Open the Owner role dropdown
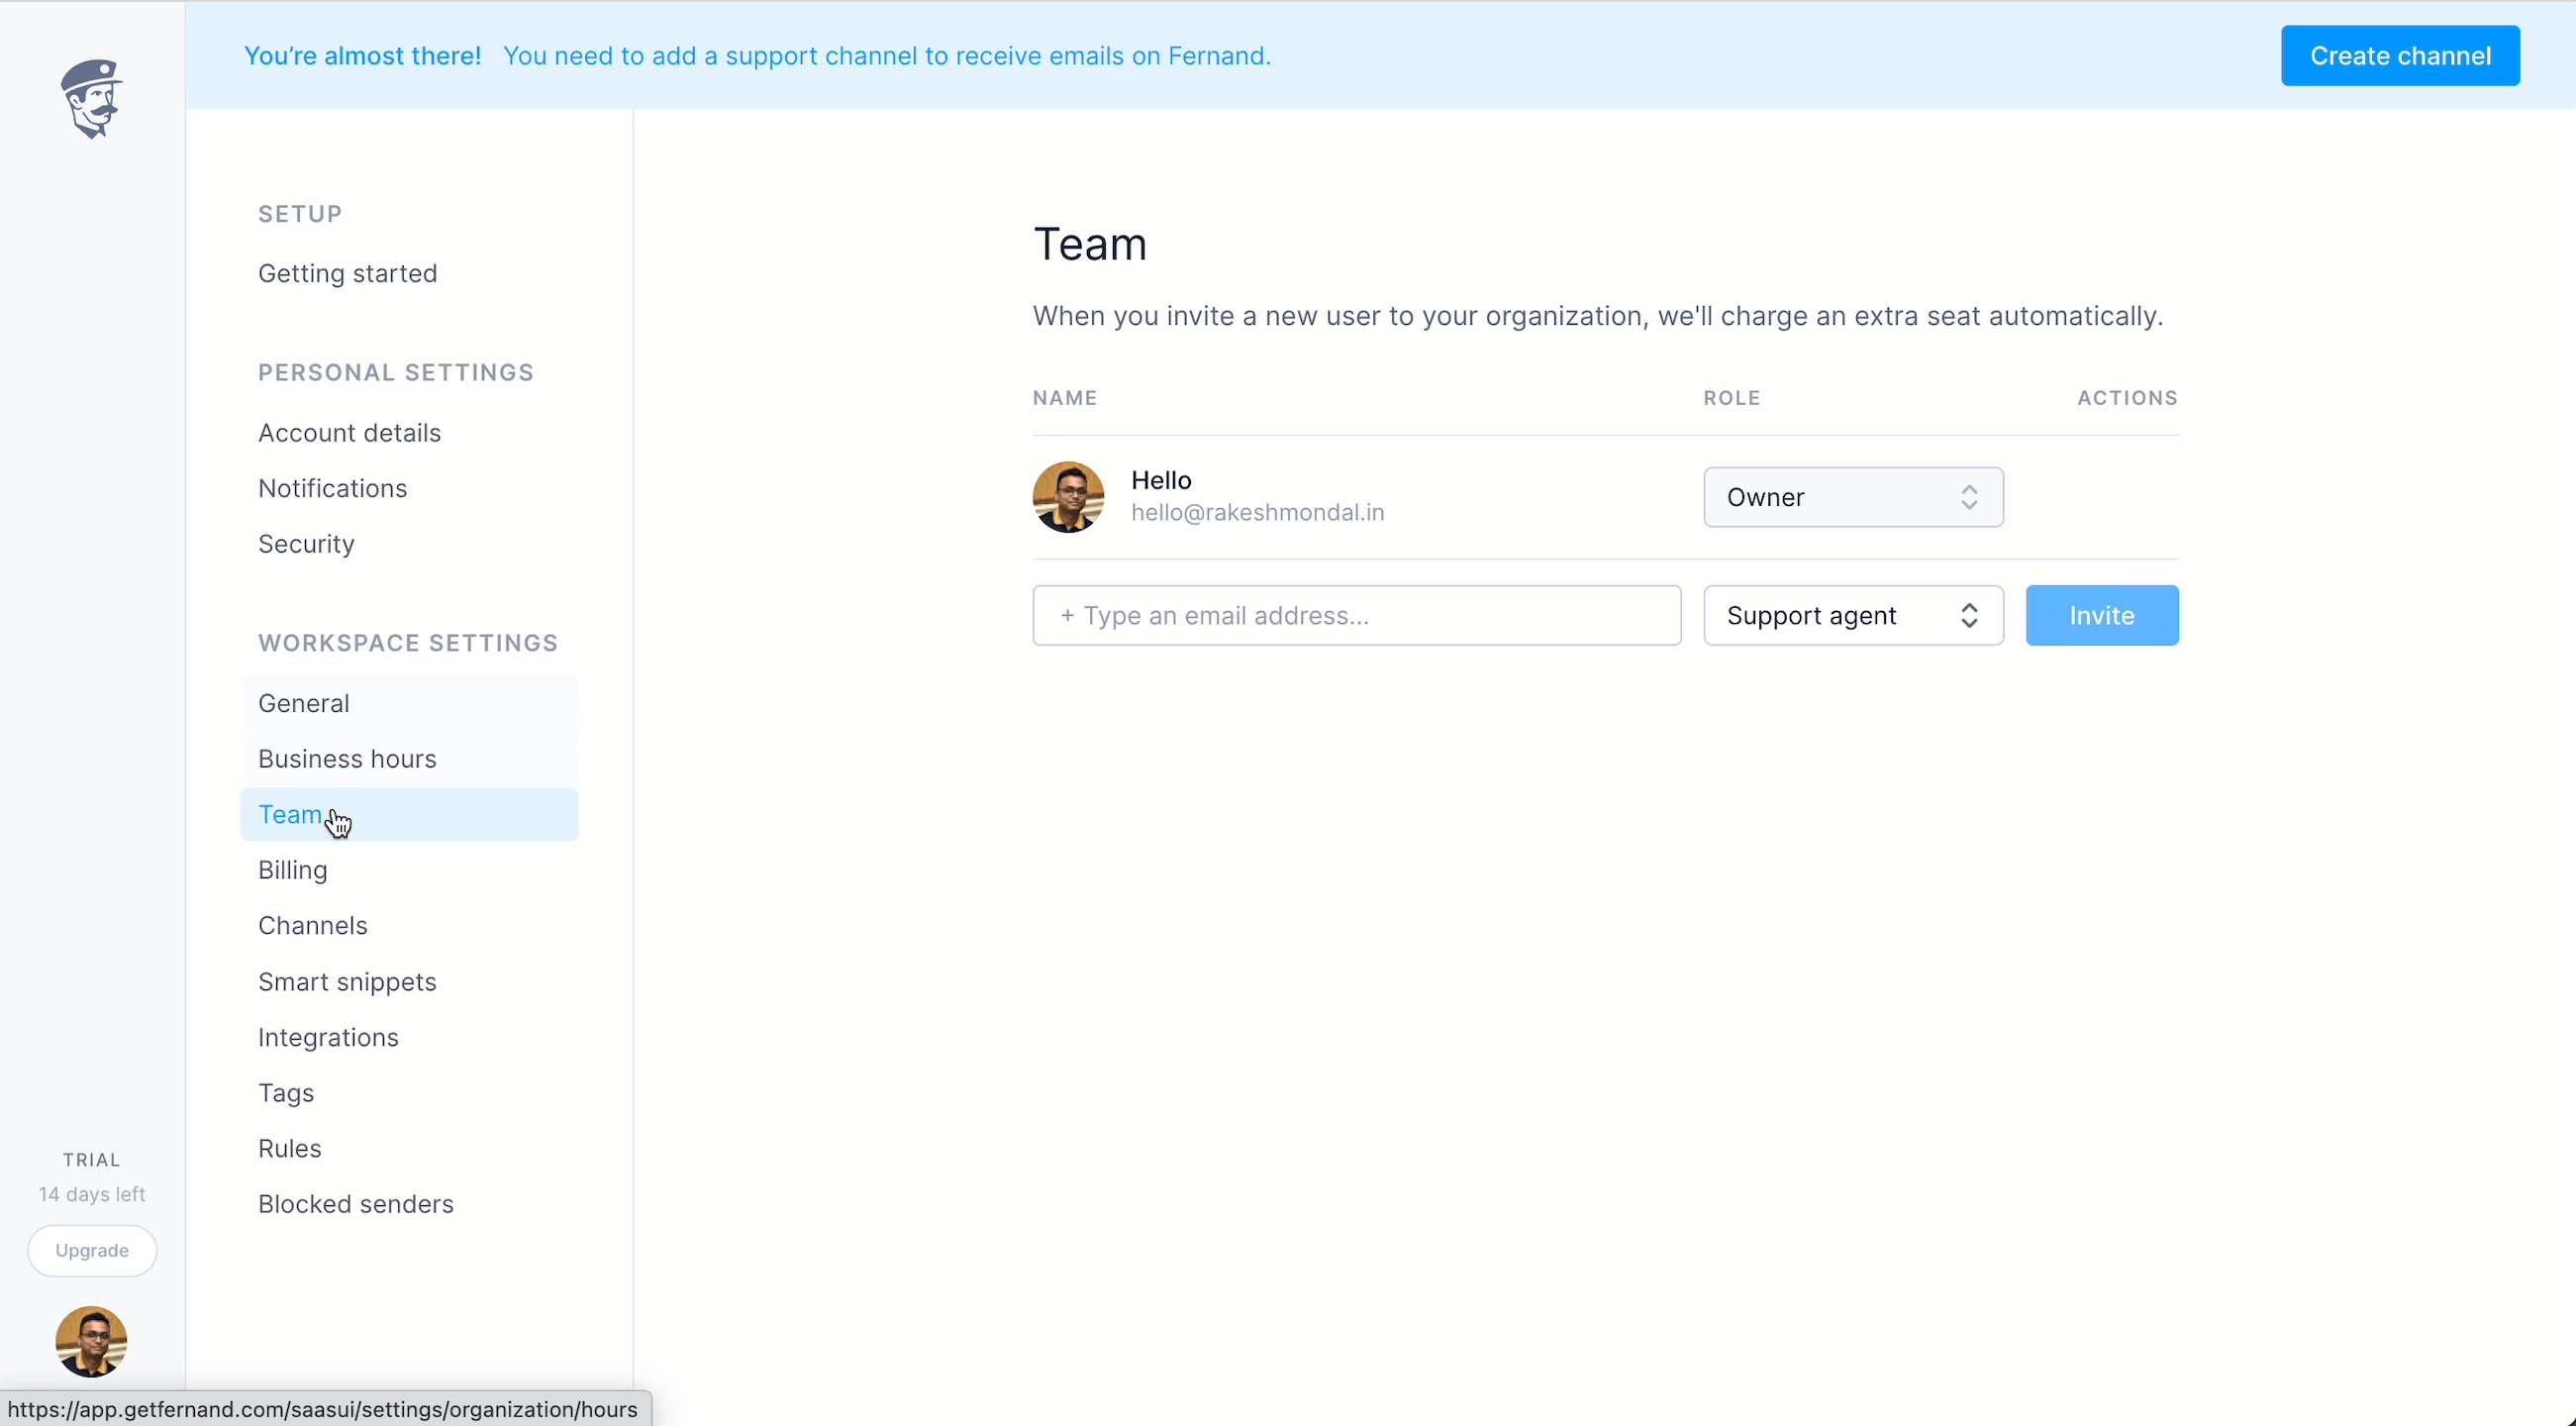This screenshot has width=2576, height=1426. 1852,497
